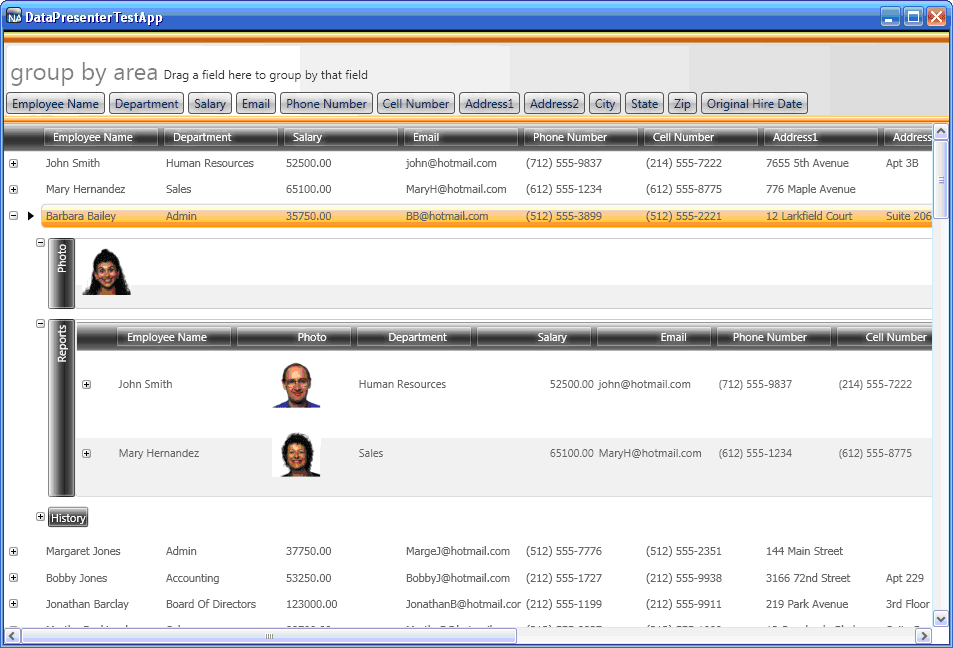
Task: Expand the John Smith top-level row
Action: [x=13, y=163]
